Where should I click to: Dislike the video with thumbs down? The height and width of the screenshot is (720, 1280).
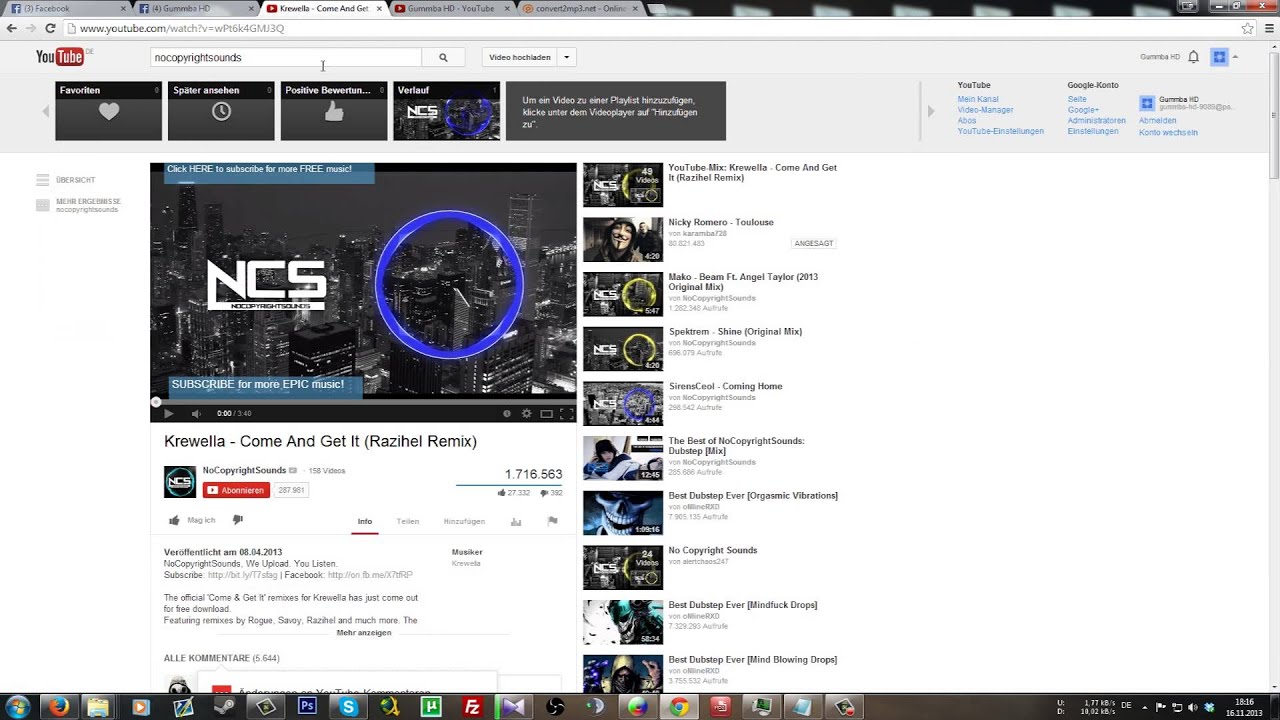pos(238,520)
